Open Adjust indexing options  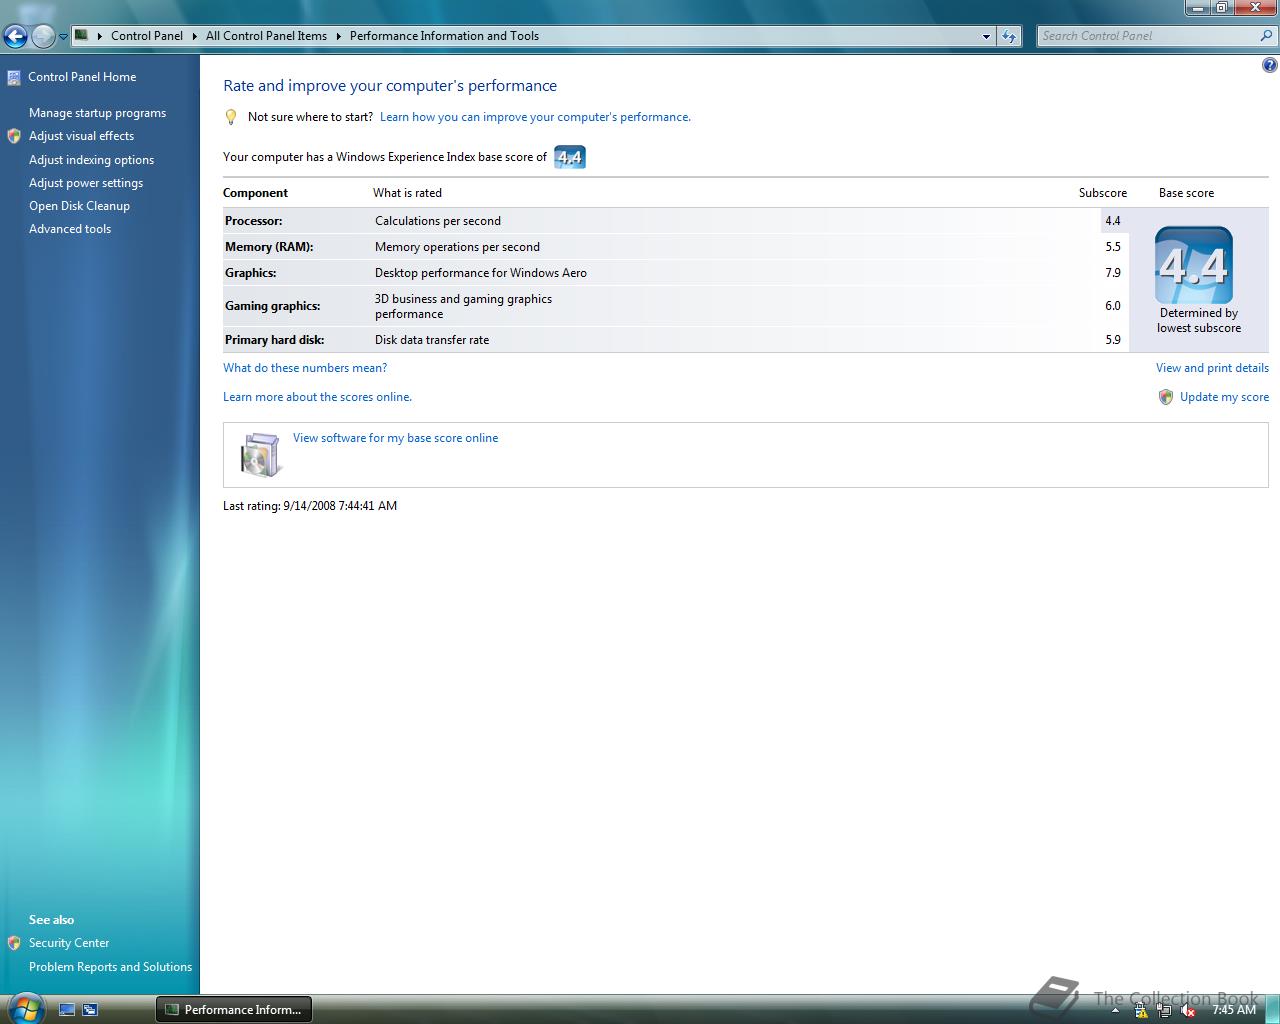[91, 160]
